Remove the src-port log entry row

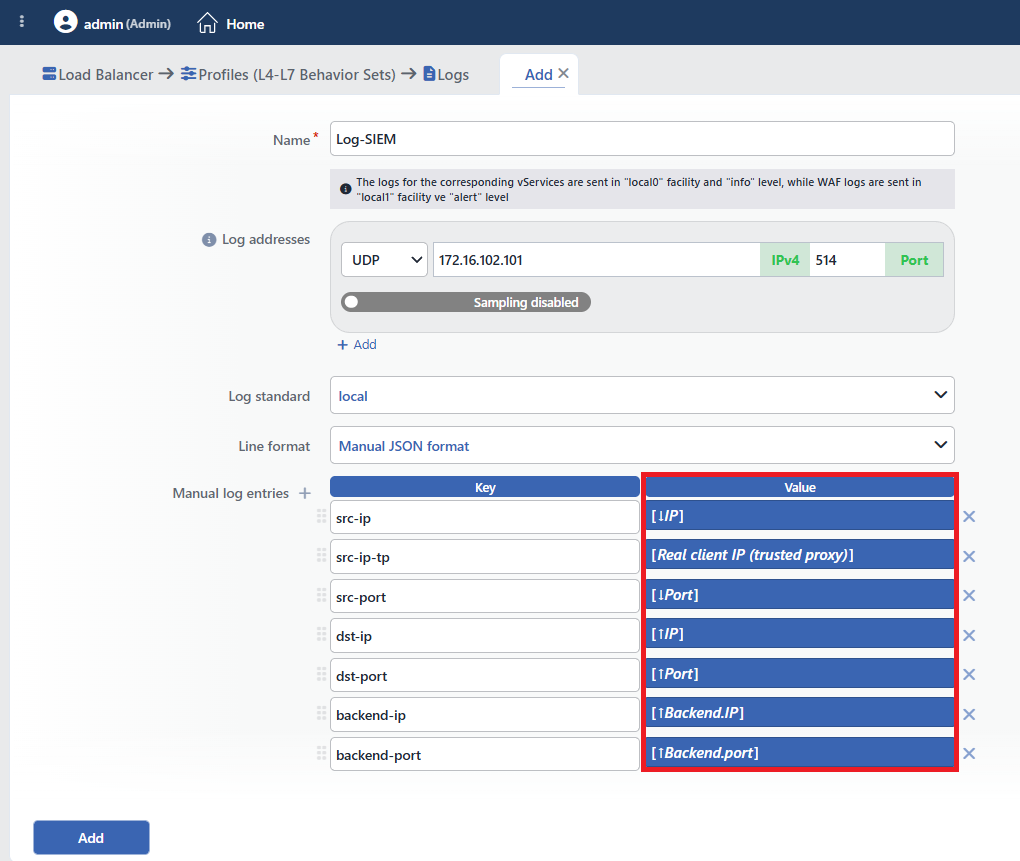(969, 596)
